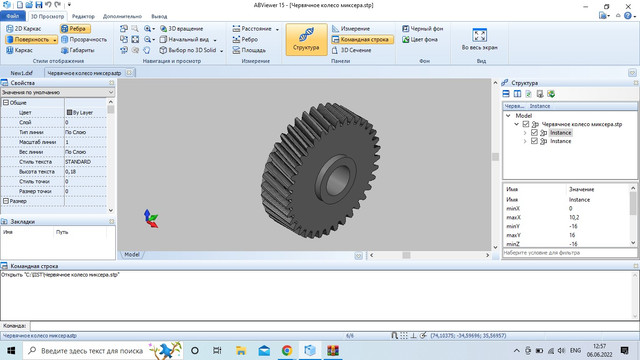Screen dimensions: 640x360
Task: Uncheck the highlighted Instance checkbox
Action: pos(534,133)
